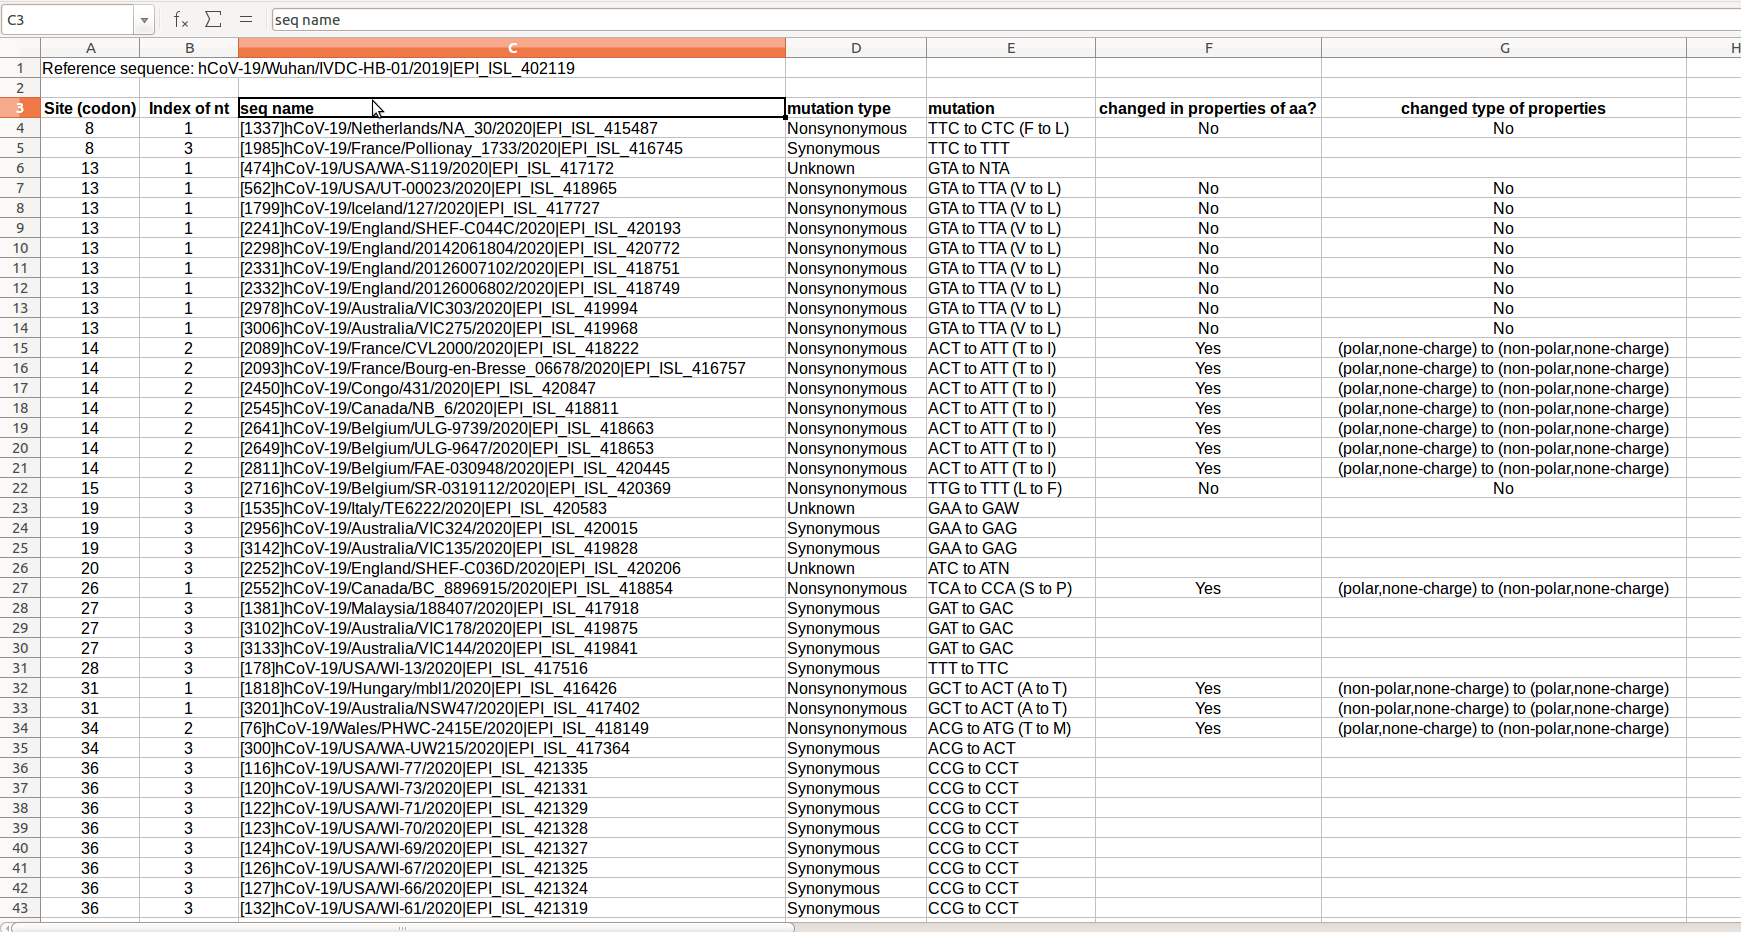Click 'changed in properties of aa?' header cell

(1208, 108)
